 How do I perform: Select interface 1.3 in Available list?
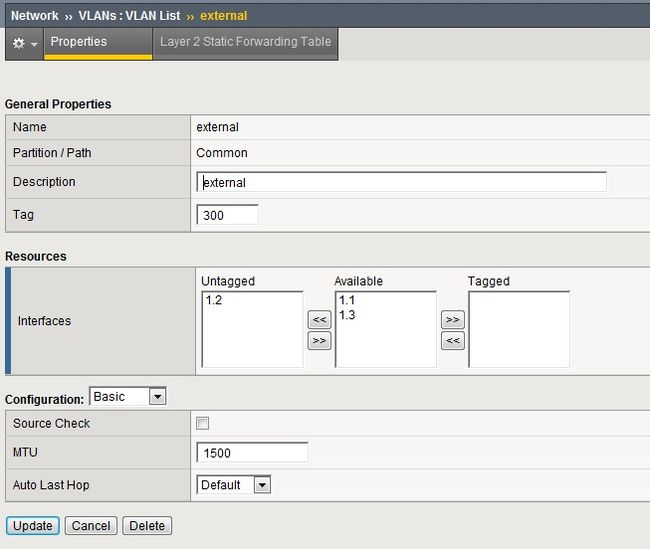(347, 315)
